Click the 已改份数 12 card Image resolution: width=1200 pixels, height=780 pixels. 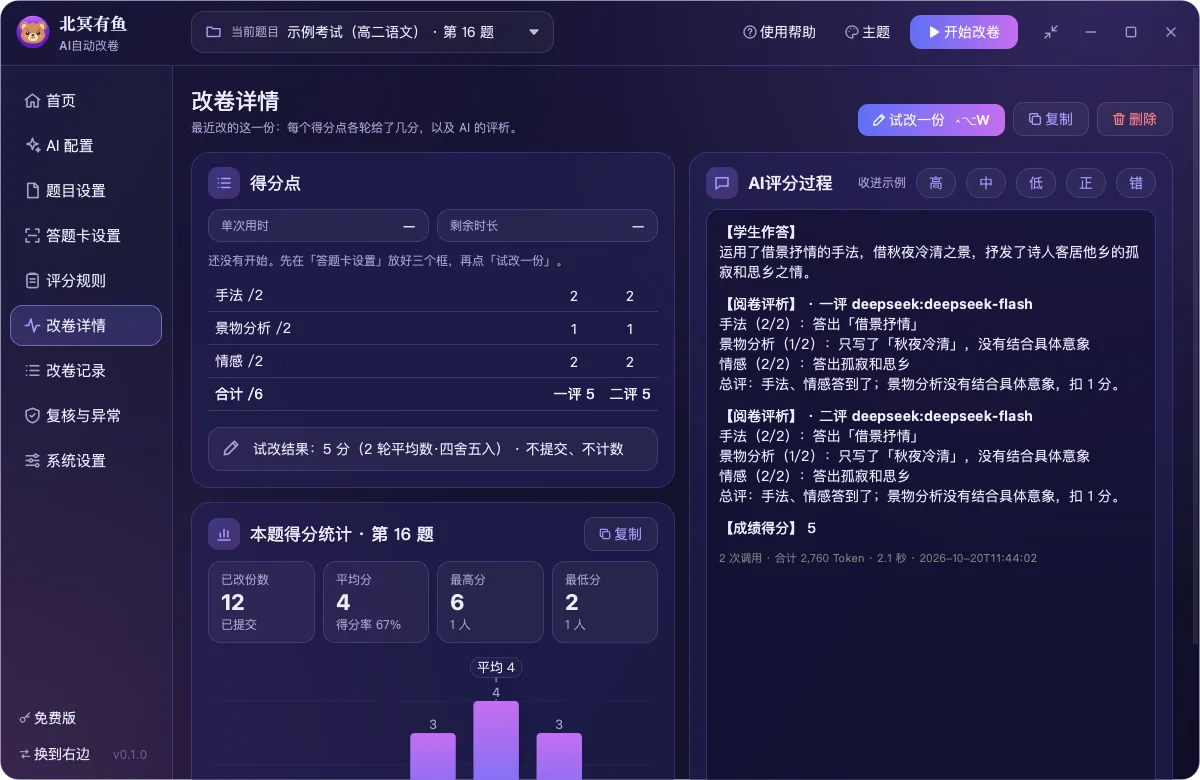(x=261, y=602)
